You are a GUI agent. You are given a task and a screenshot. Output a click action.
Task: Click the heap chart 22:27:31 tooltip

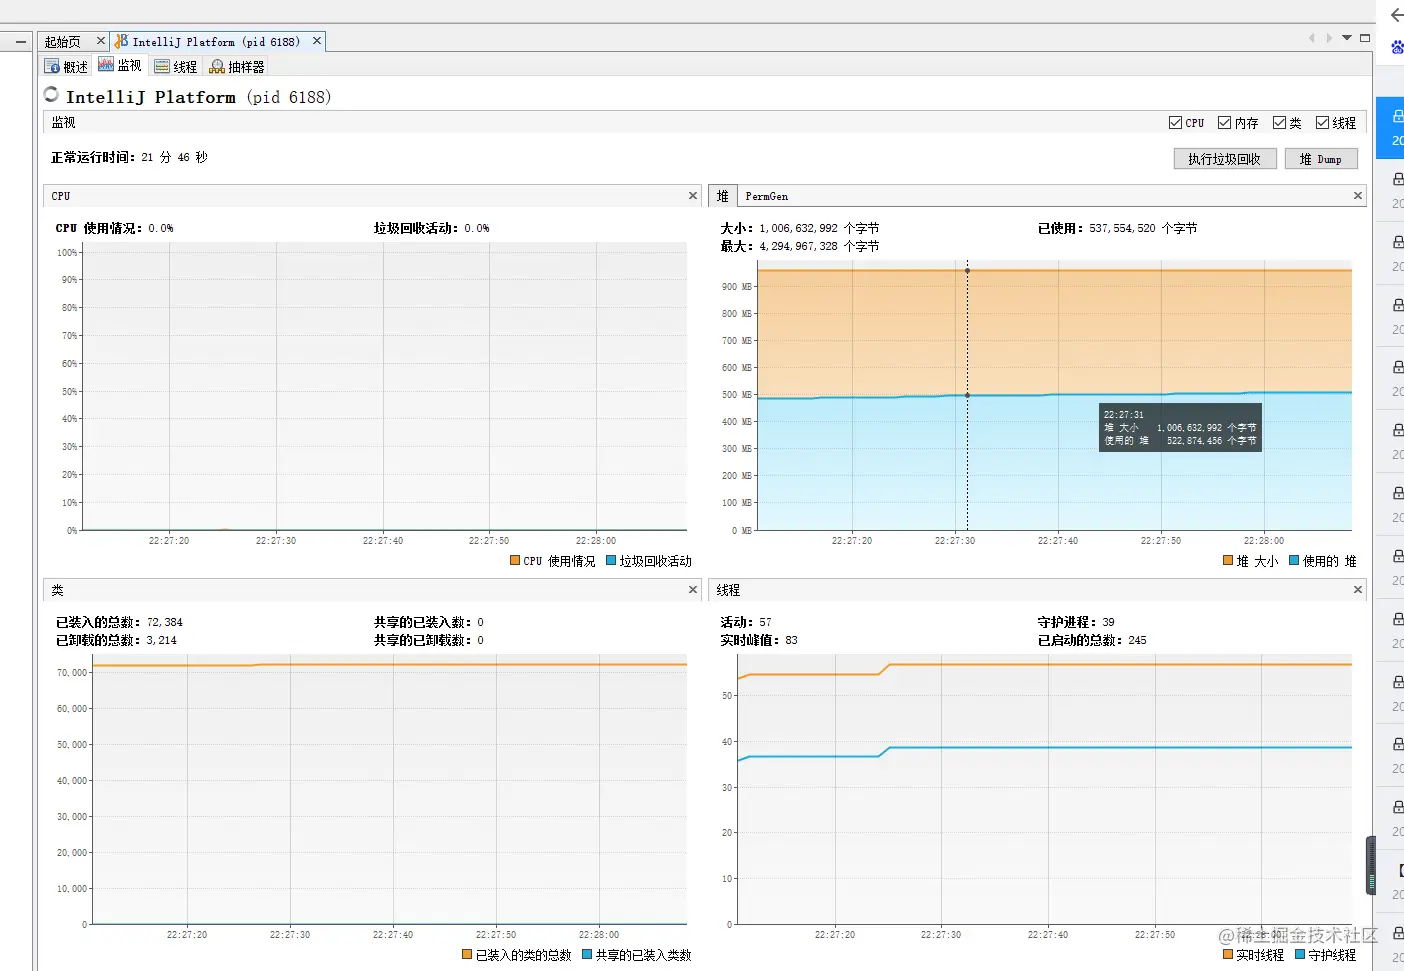pyautogui.click(x=1180, y=427)
